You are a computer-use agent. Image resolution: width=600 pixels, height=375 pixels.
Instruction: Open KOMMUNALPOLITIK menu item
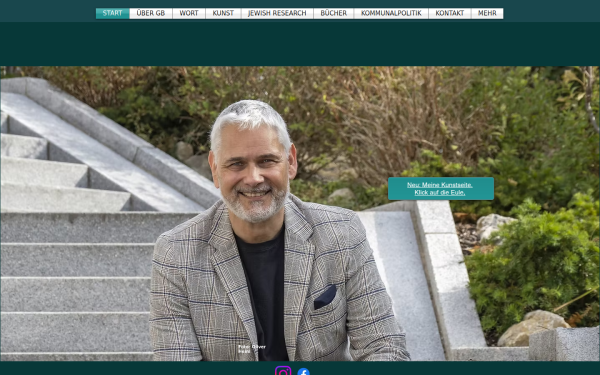391,13
